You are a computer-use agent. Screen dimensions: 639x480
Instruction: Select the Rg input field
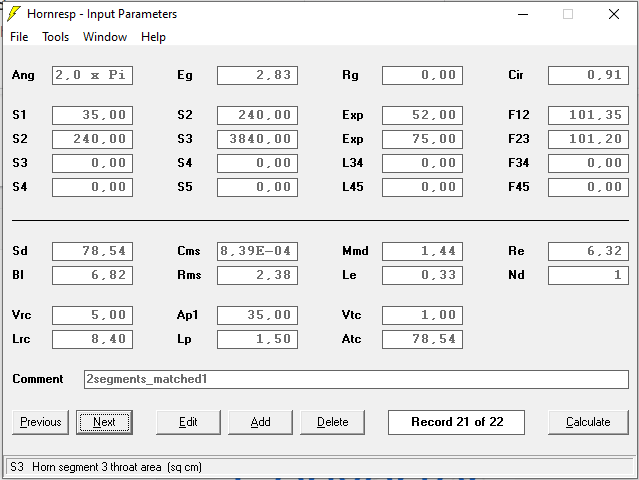point(422,75)
